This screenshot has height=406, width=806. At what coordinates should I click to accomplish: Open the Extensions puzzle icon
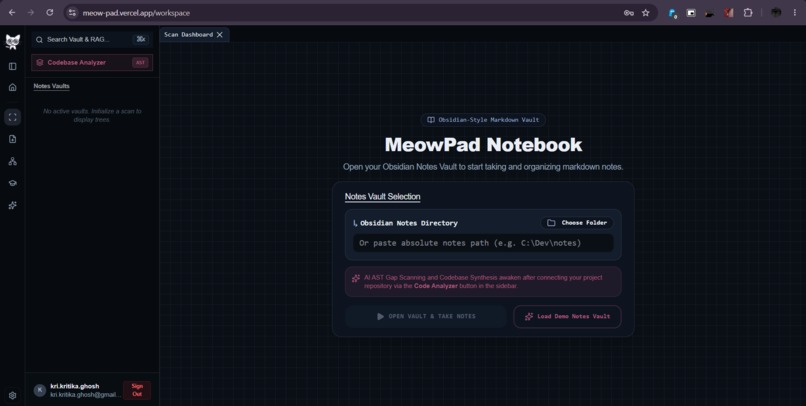click(x=748, y=13)
